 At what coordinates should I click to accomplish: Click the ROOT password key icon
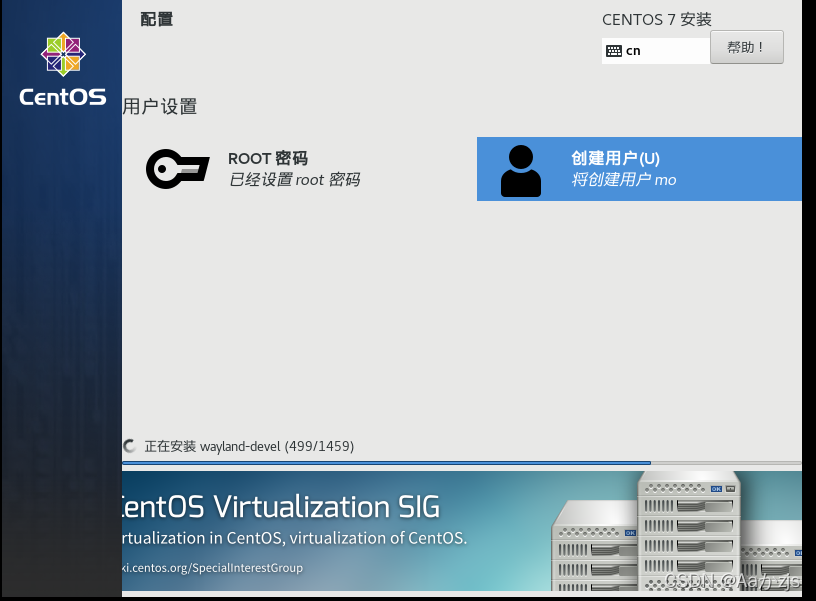[x=177, y=169]
